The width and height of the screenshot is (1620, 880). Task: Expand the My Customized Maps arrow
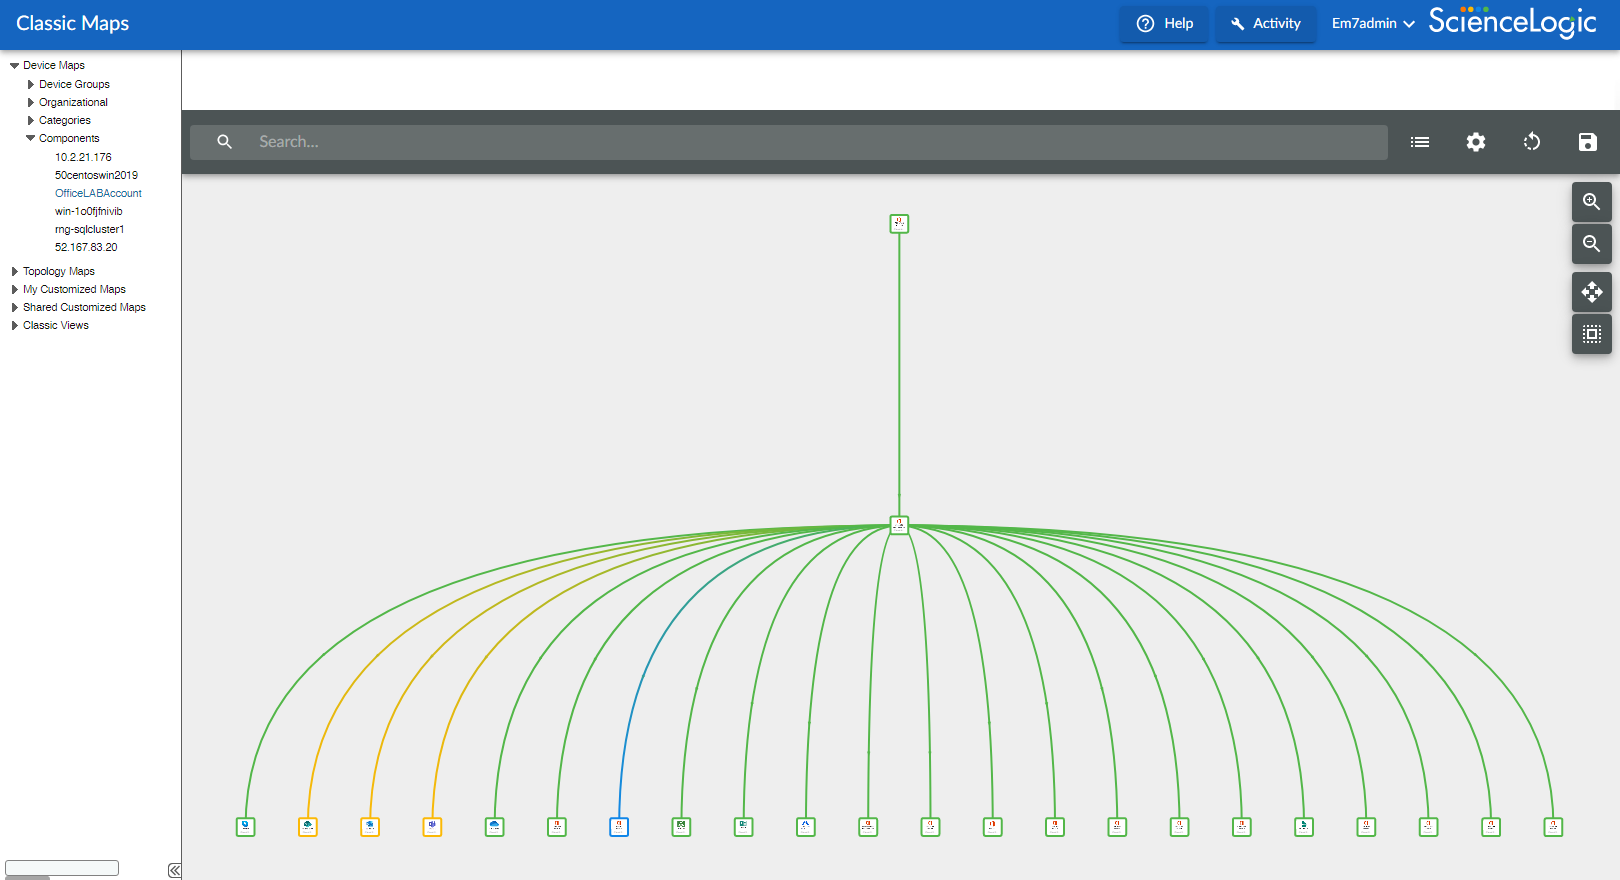pyautogui.click(x=15, y=289)
